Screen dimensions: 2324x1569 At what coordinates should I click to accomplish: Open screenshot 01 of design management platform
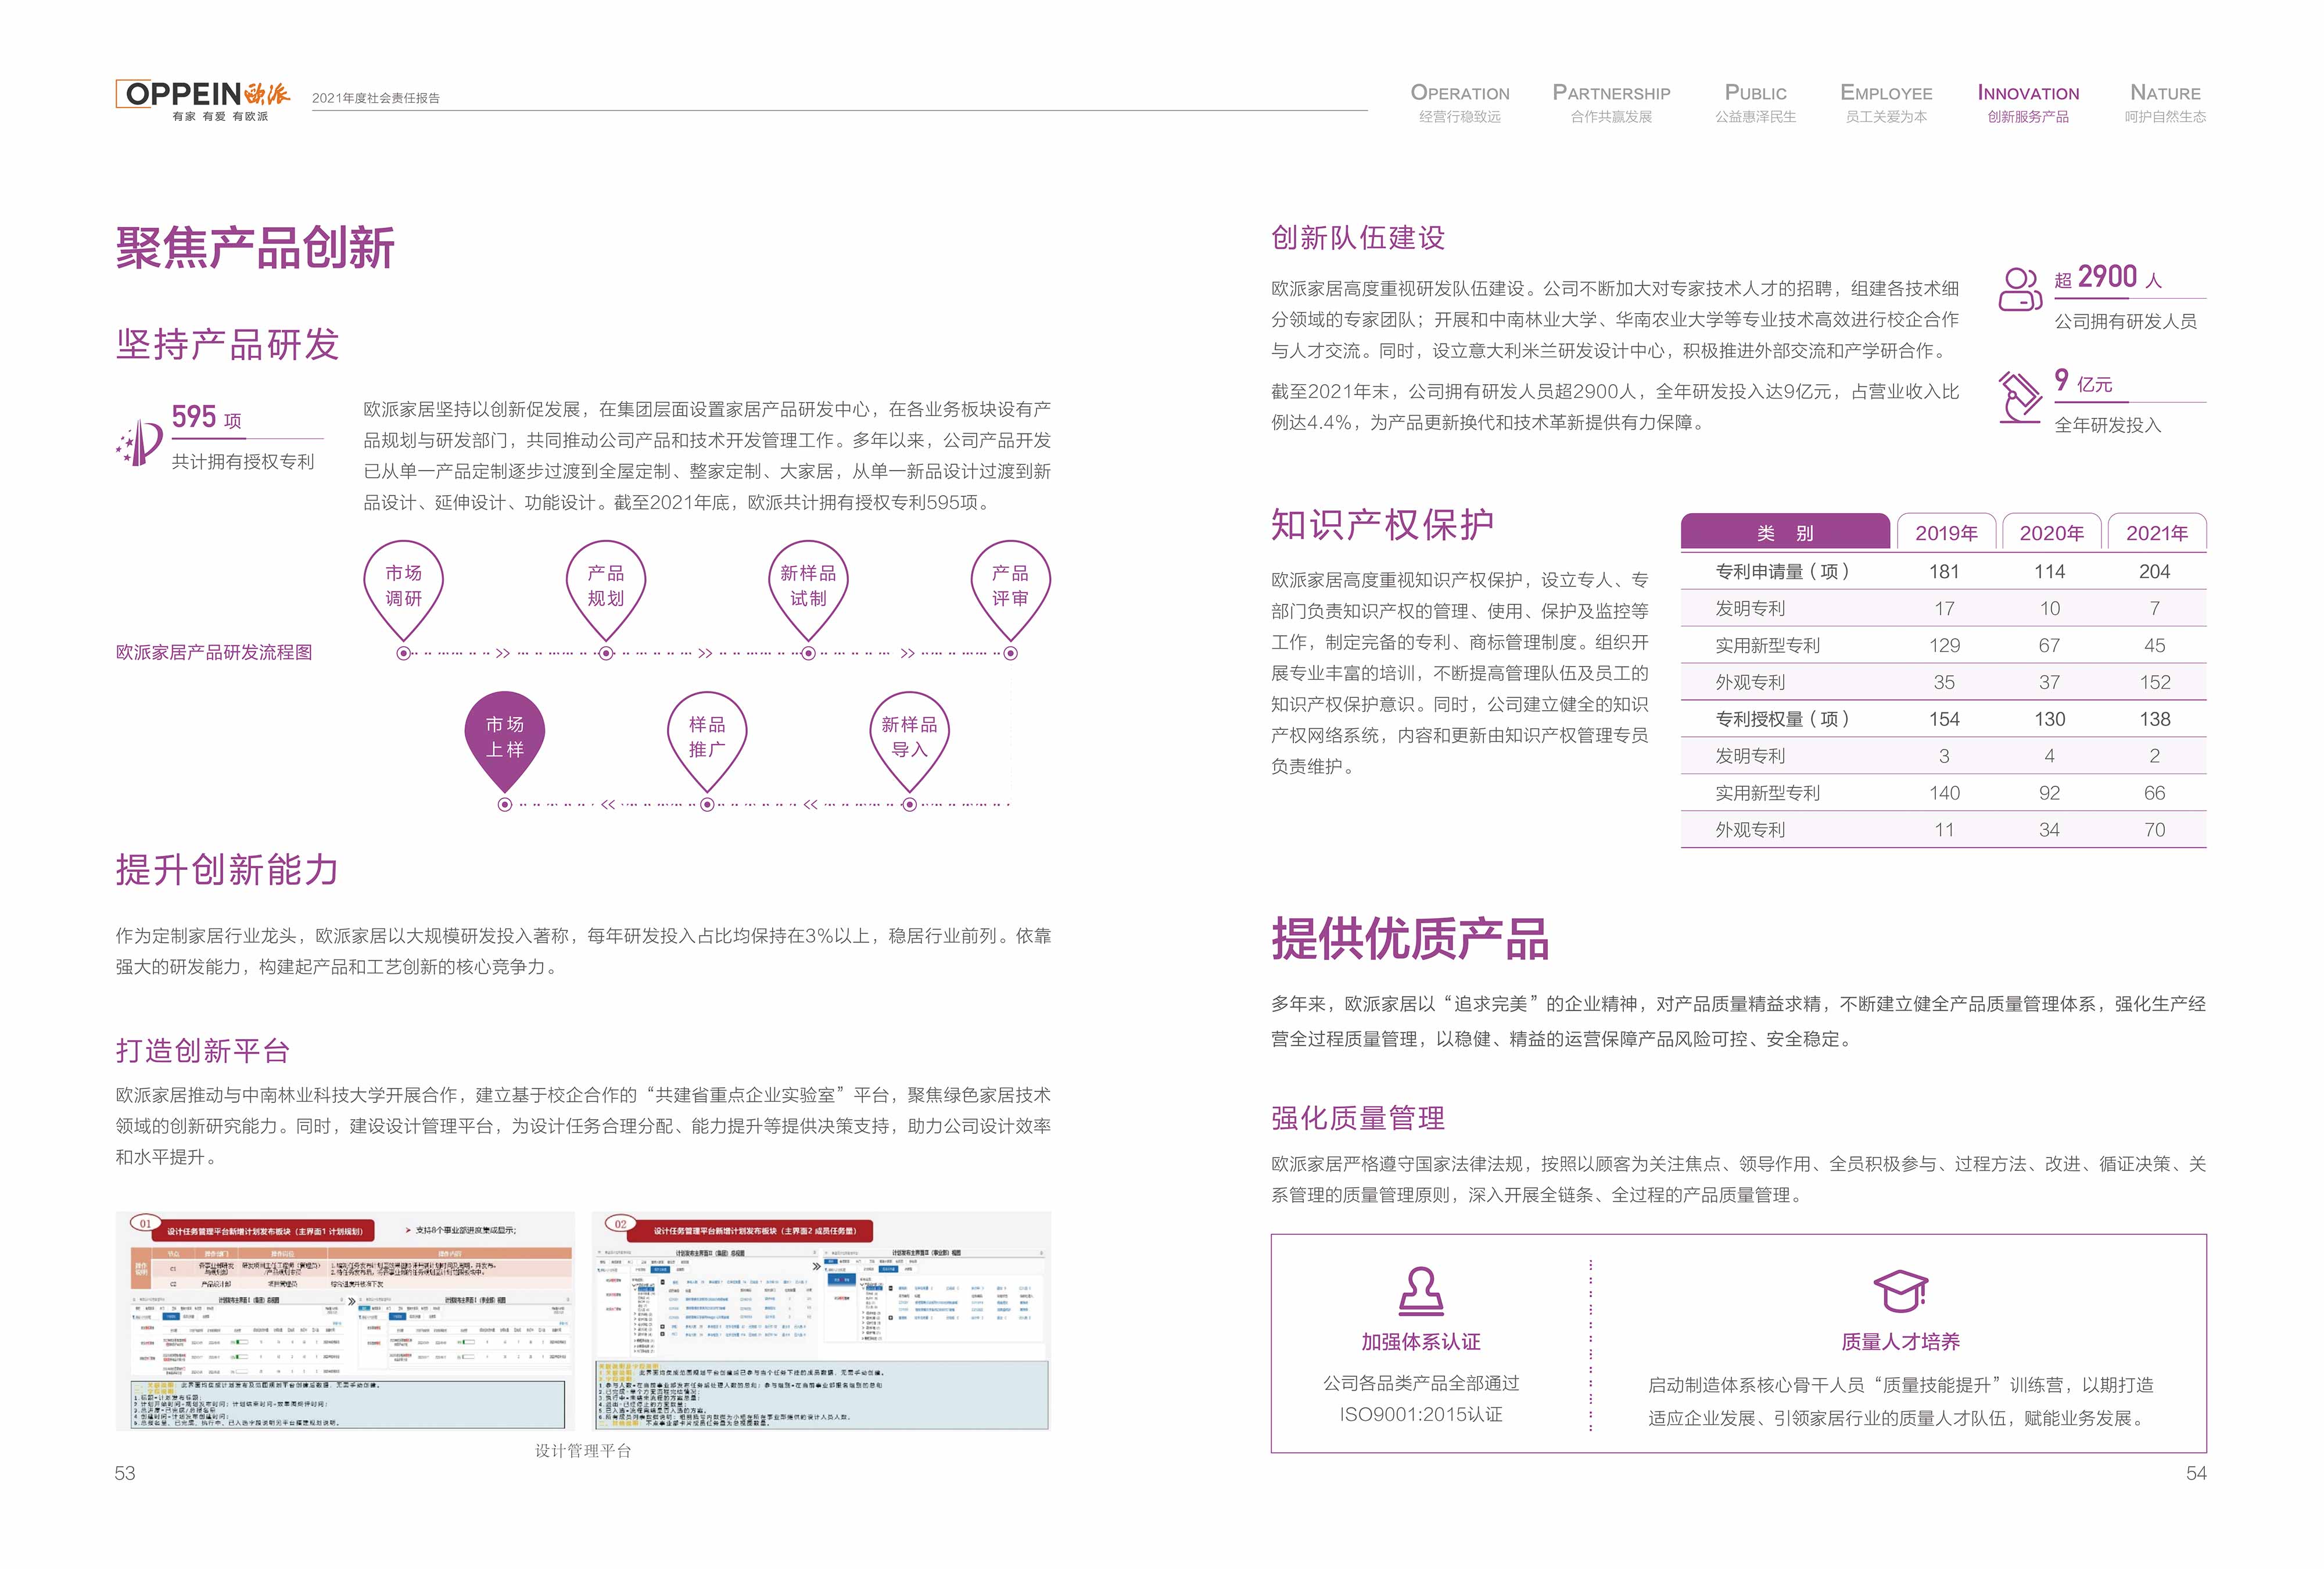346,1321
